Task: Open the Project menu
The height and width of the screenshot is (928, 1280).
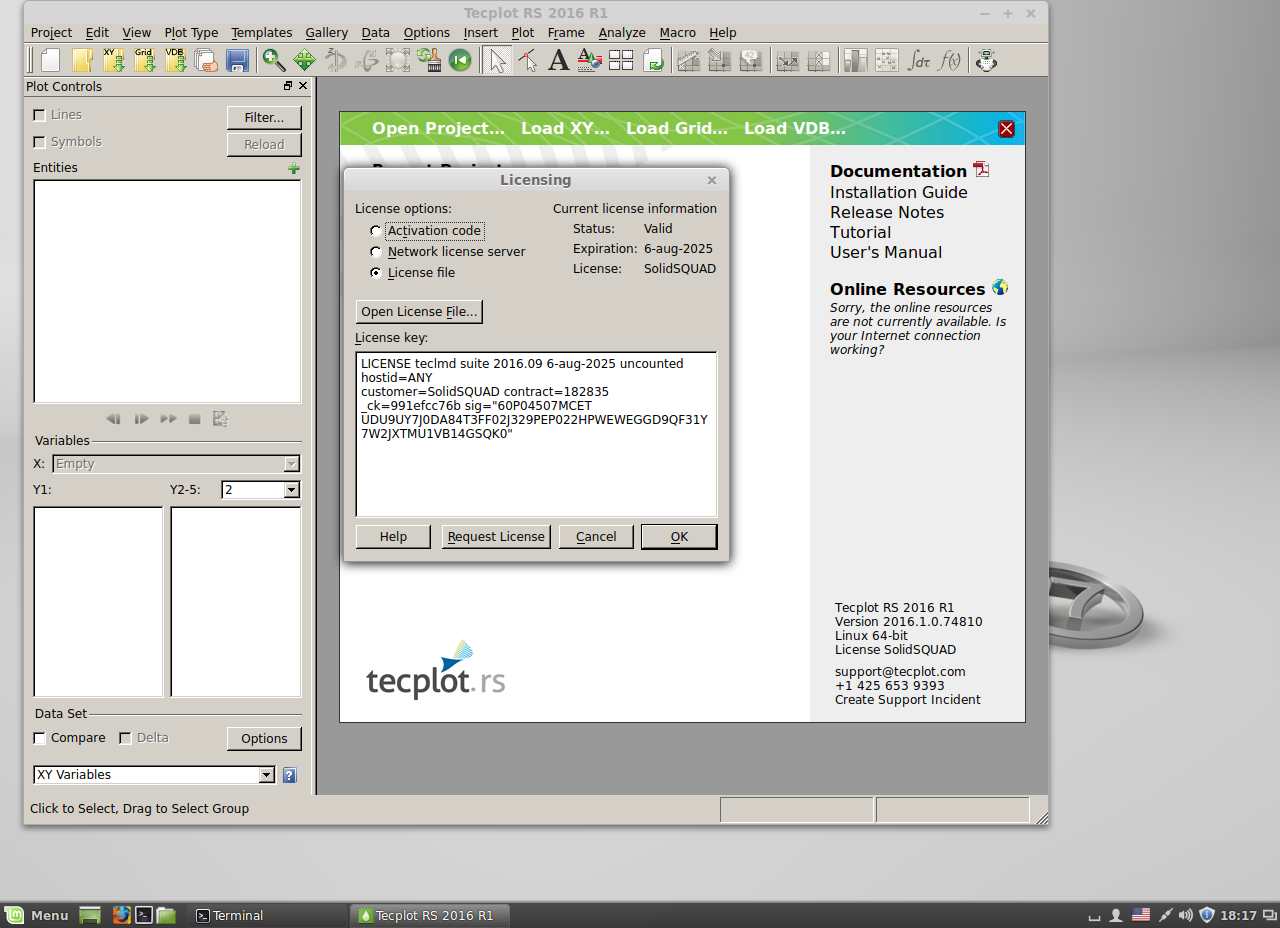Action: [51, 32]
